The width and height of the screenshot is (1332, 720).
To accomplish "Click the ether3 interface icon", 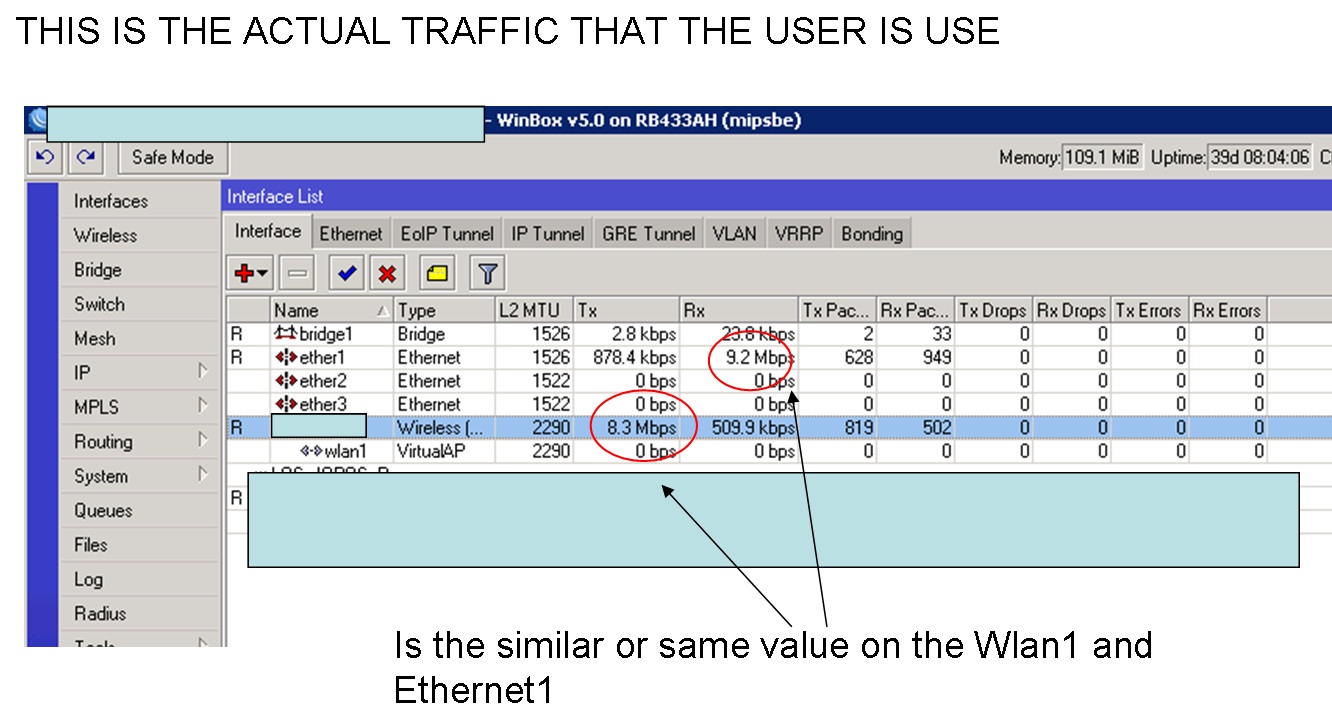I will 286,404.
